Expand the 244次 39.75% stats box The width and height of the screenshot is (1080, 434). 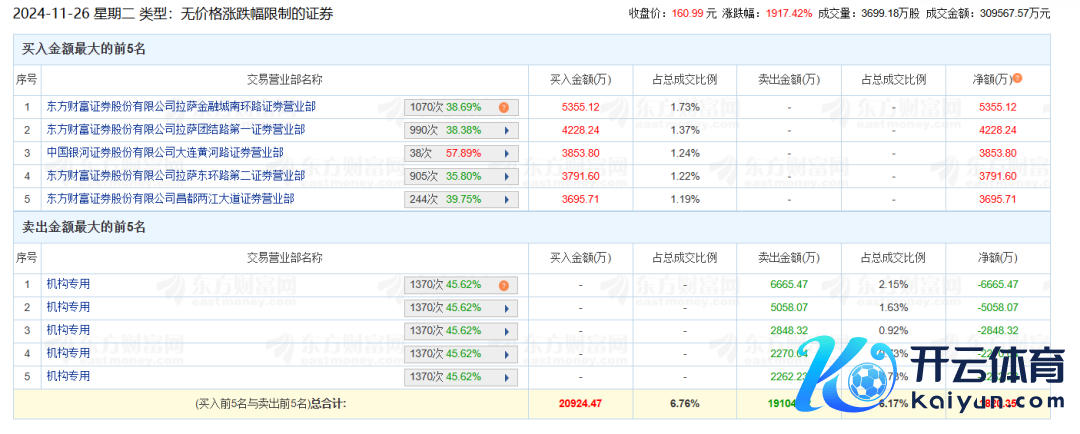point(461,199)
